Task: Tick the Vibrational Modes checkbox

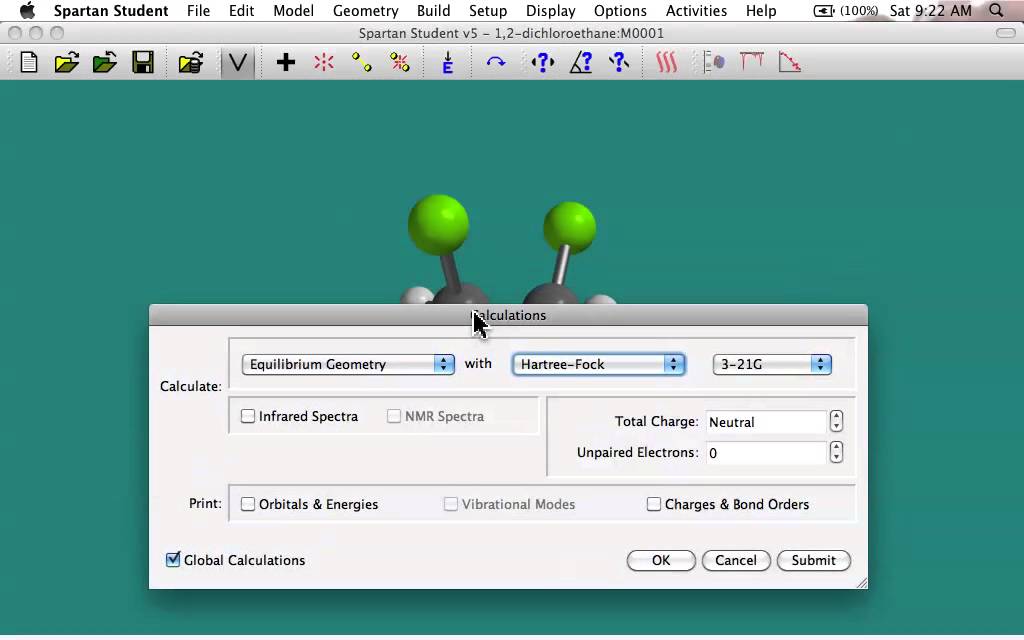Action: click(x=451, y=504)
